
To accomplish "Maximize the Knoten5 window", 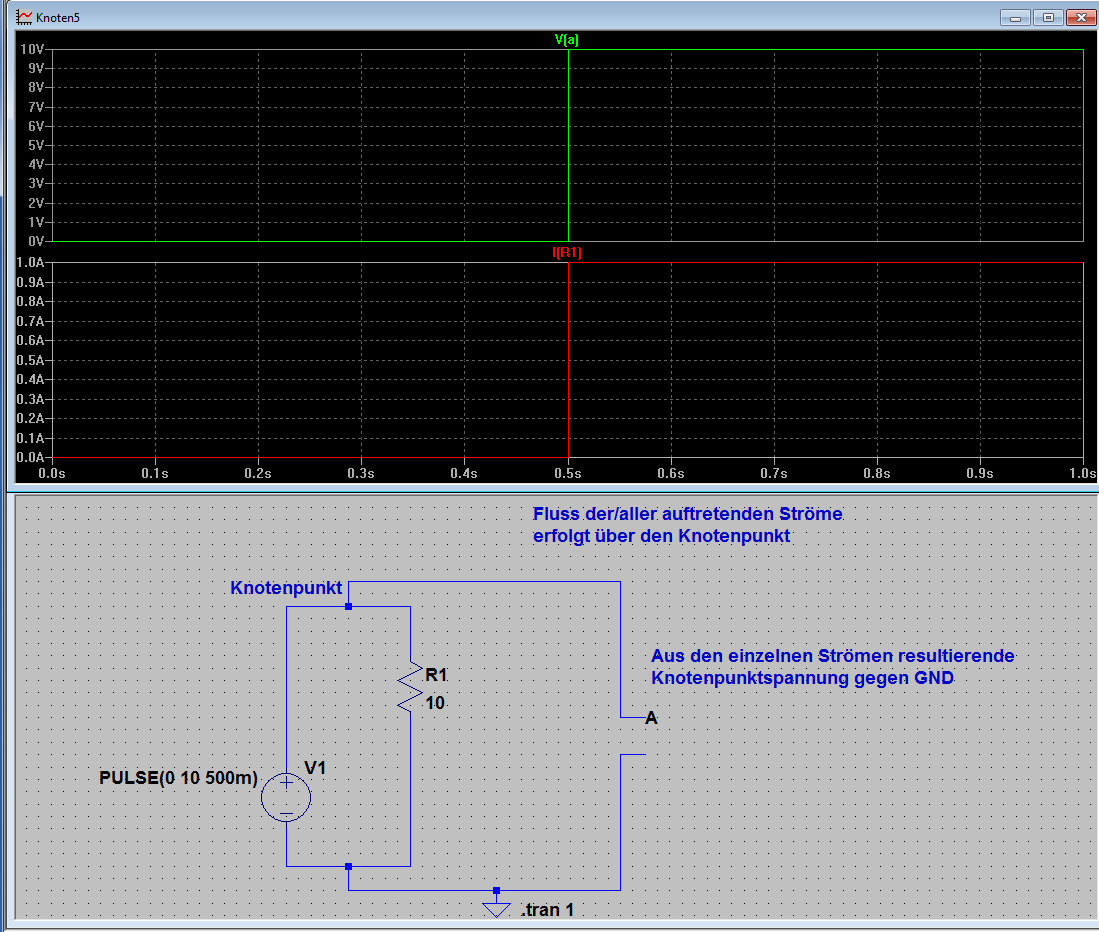I will 1049,18.
